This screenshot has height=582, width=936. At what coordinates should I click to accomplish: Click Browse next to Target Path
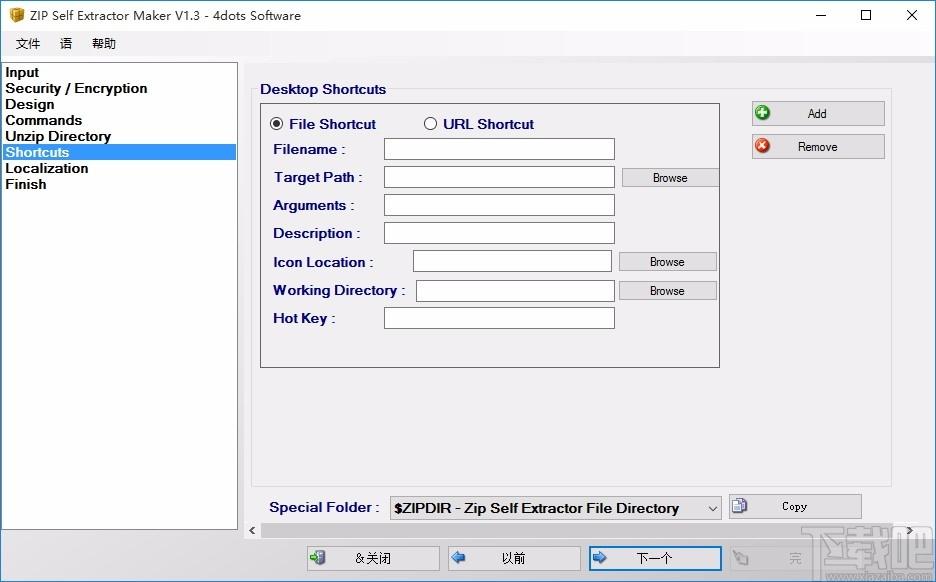click(670, 178)
